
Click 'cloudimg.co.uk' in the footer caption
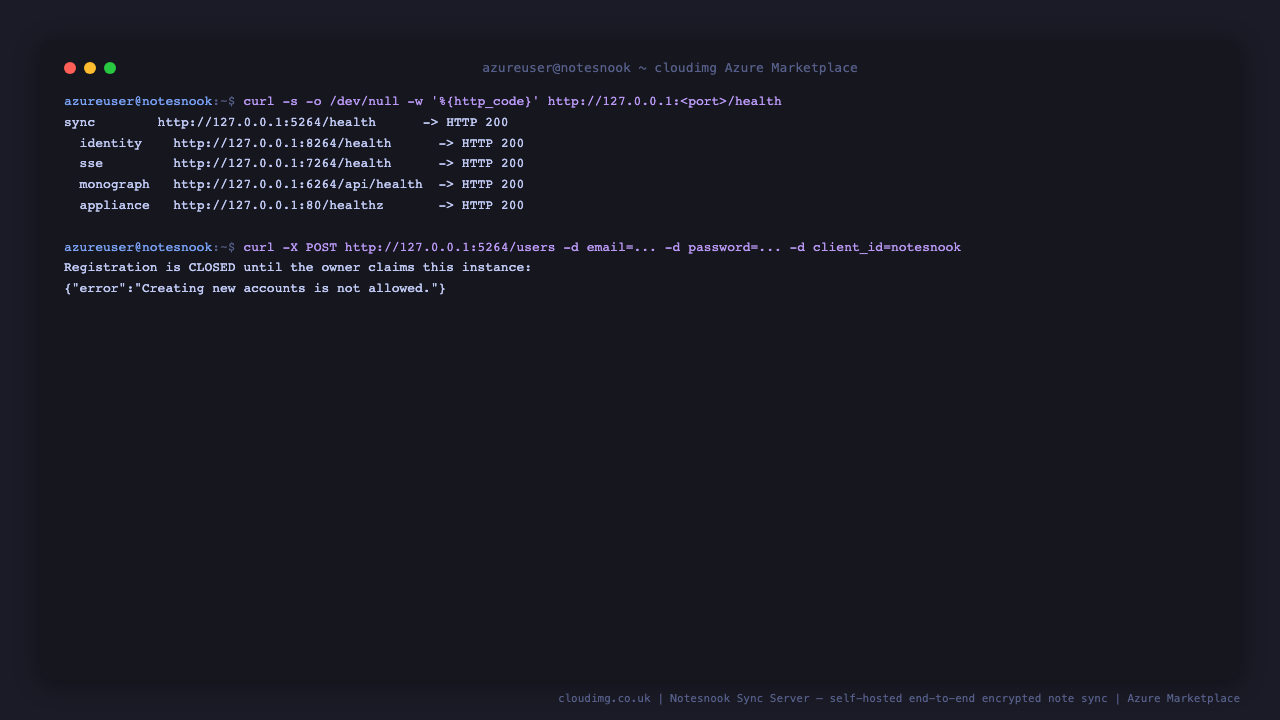pyautogui.click(x=604, y=699)
